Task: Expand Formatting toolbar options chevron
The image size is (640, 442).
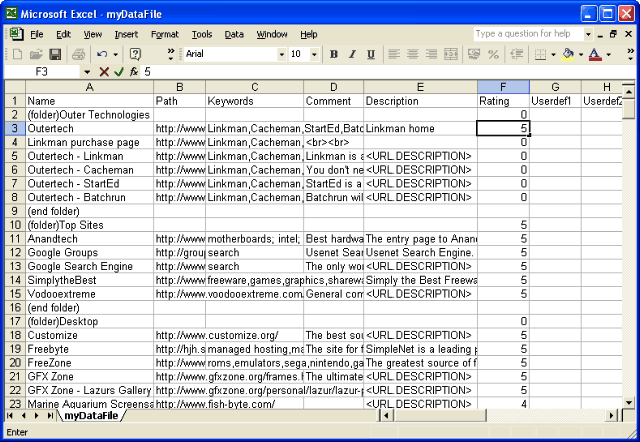Action: 630,54
